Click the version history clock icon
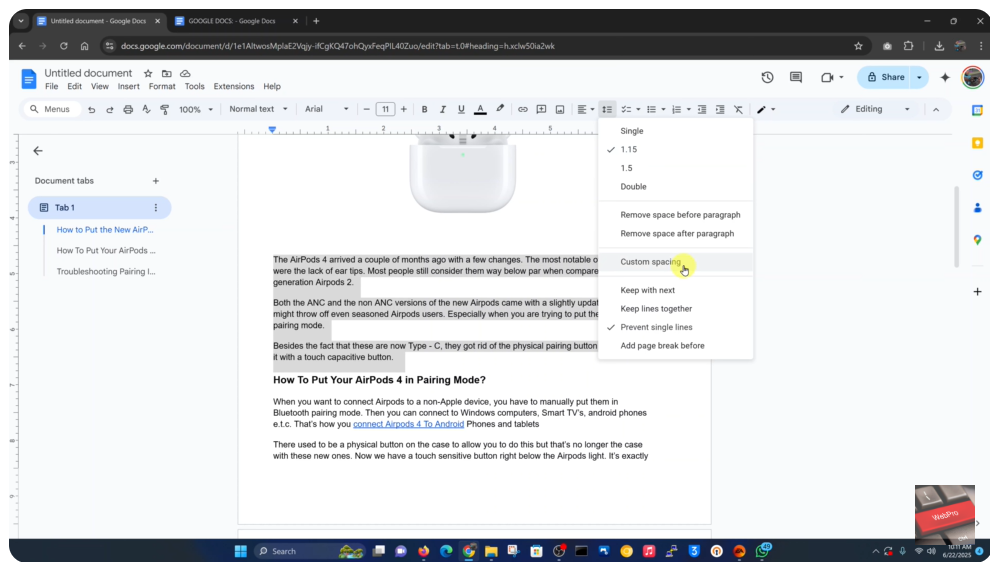 coord(767,77)
